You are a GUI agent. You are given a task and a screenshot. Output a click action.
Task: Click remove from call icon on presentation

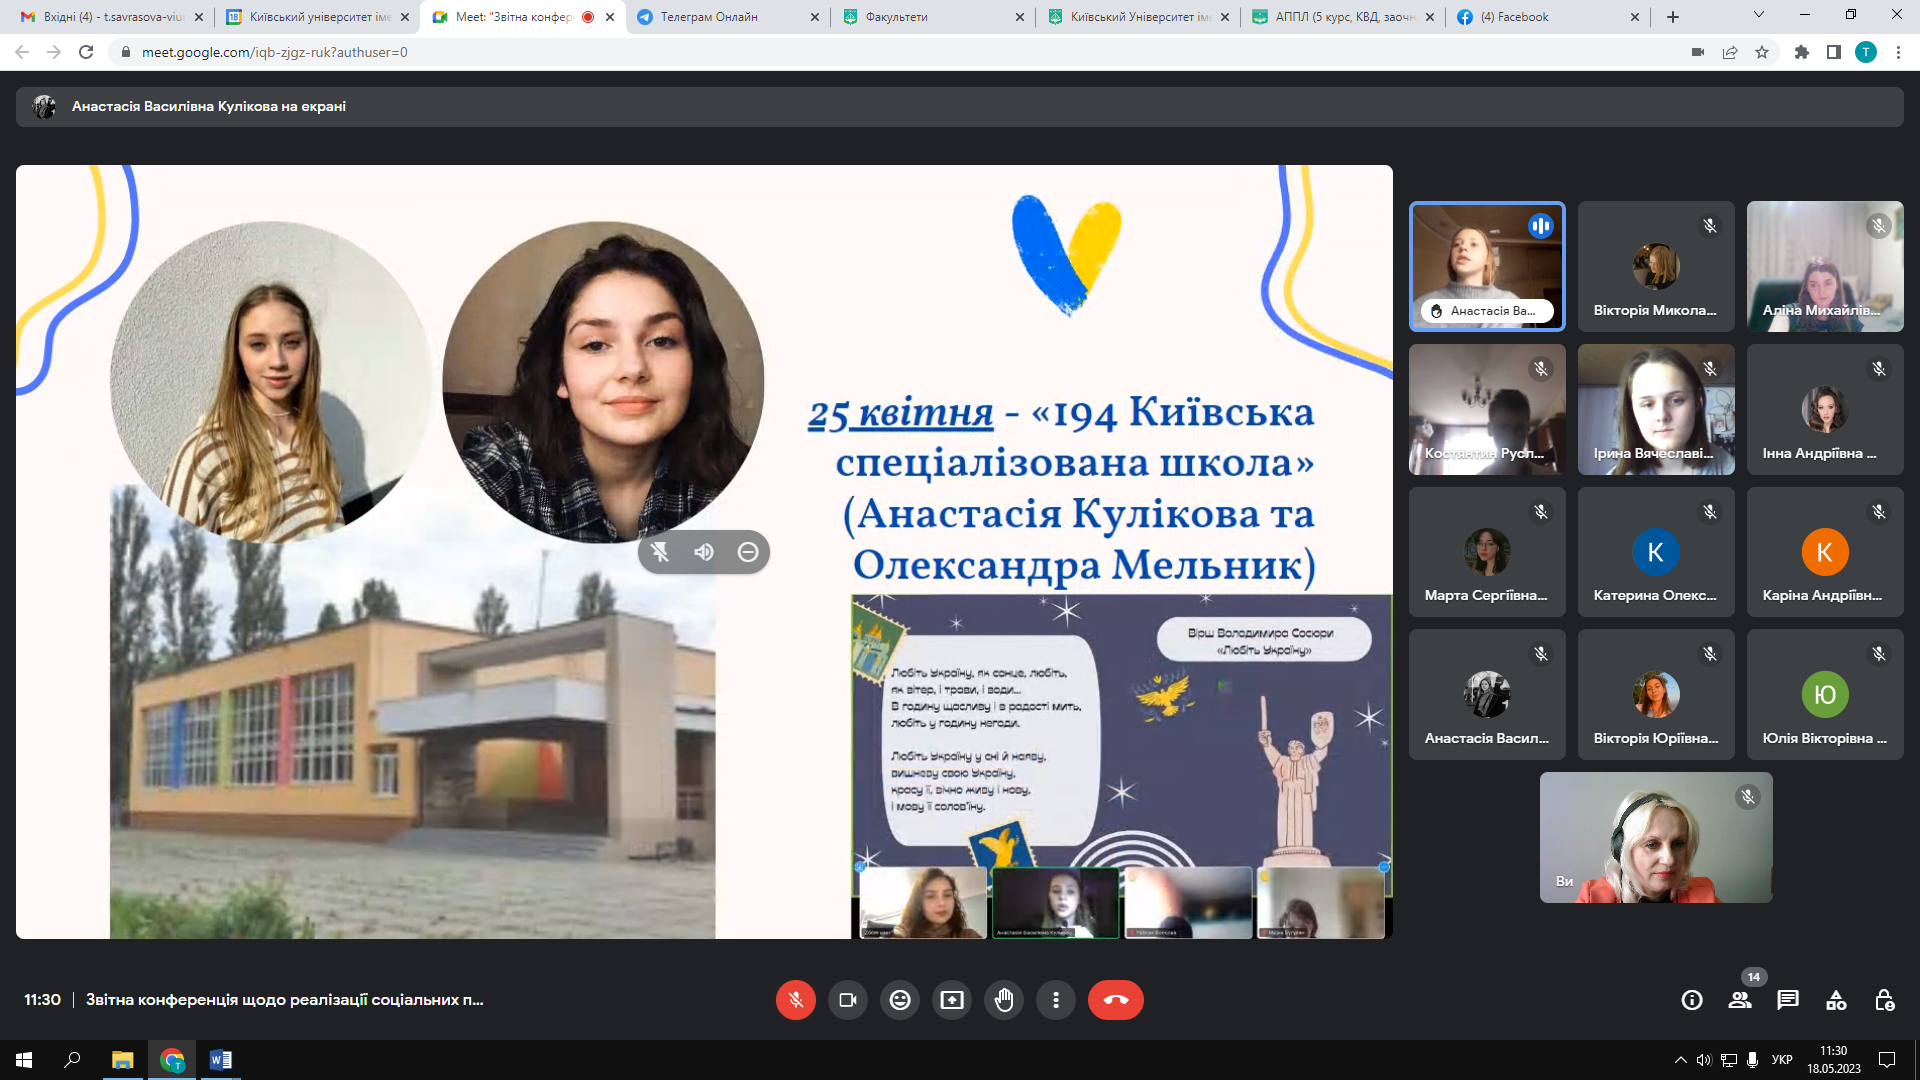coord(748,552)
